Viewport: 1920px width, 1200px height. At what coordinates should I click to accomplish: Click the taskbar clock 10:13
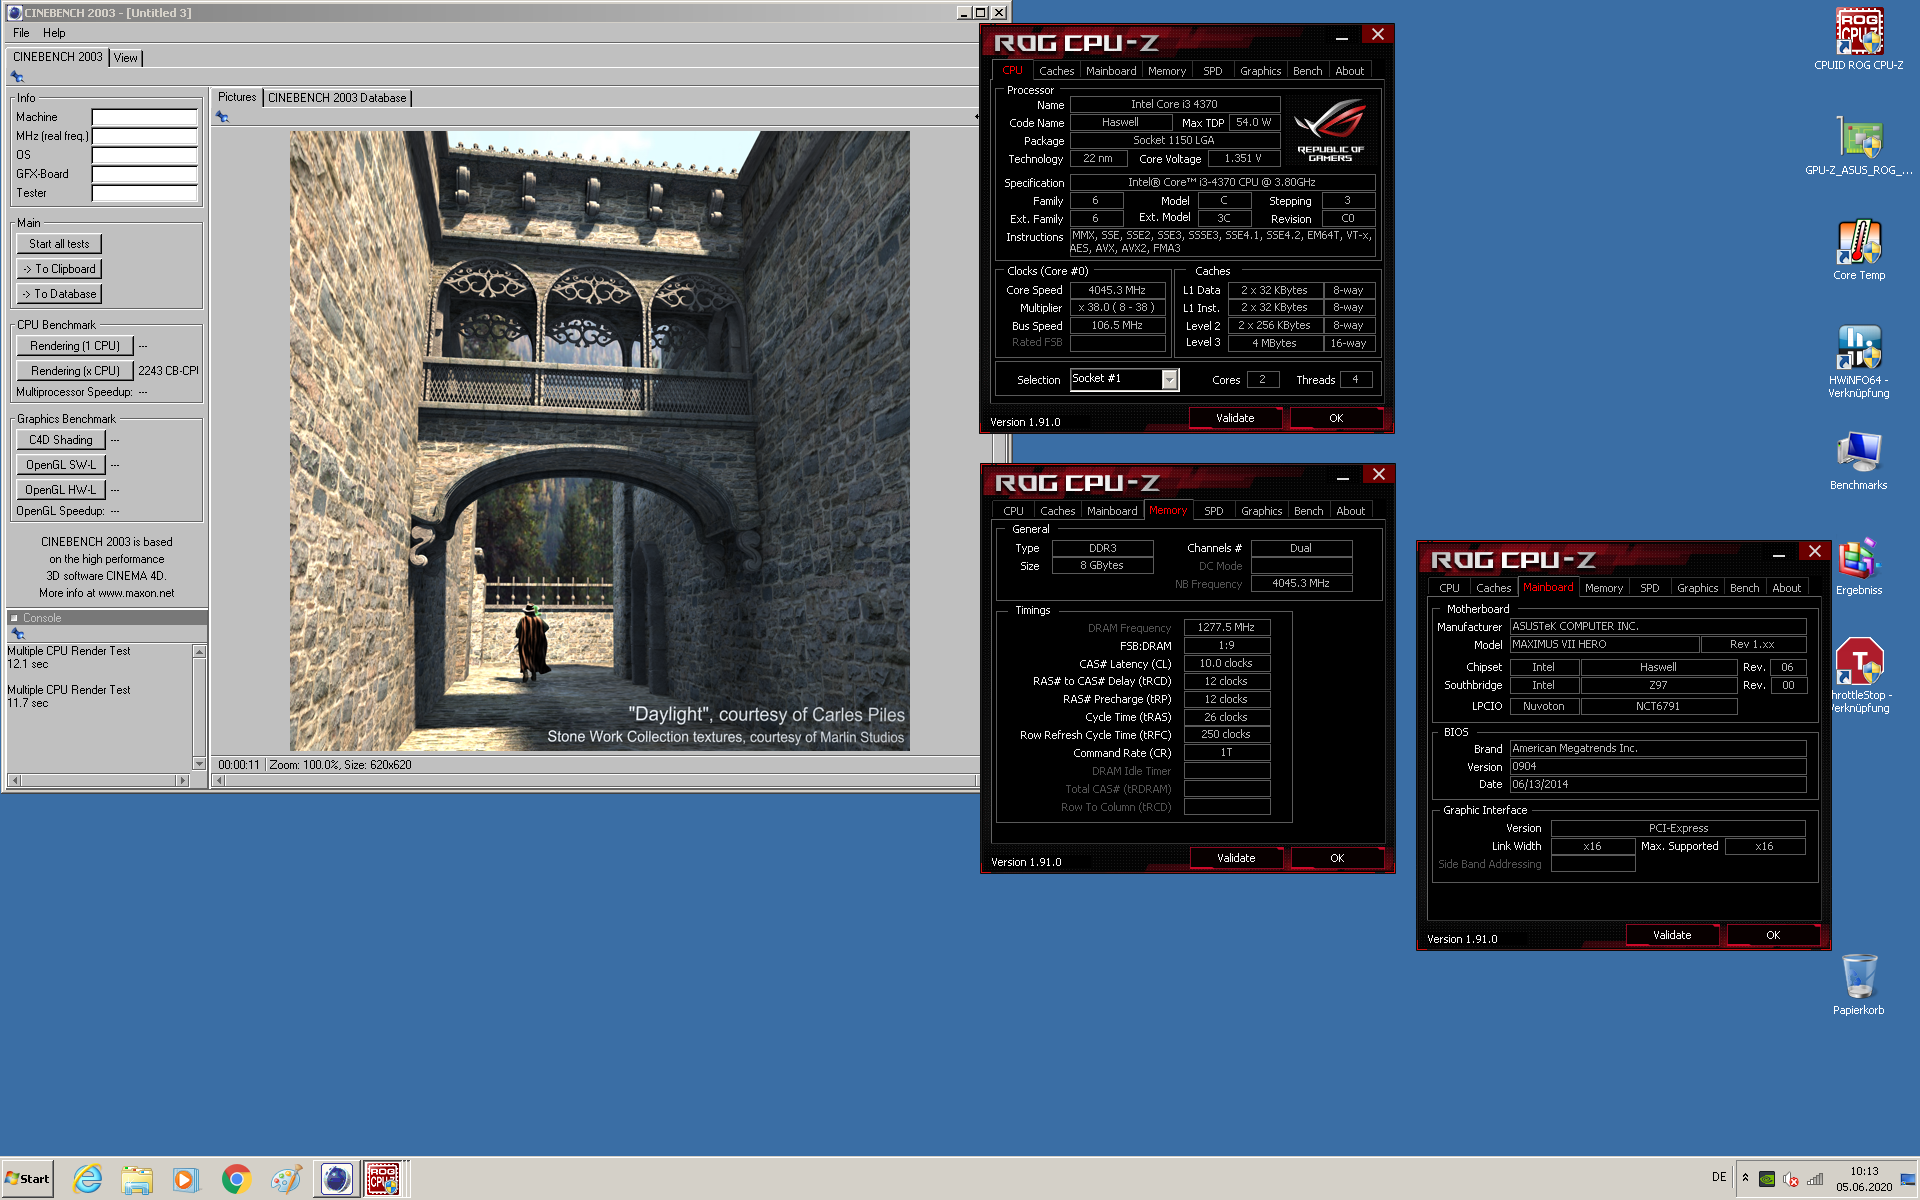pos(1864,1171)
